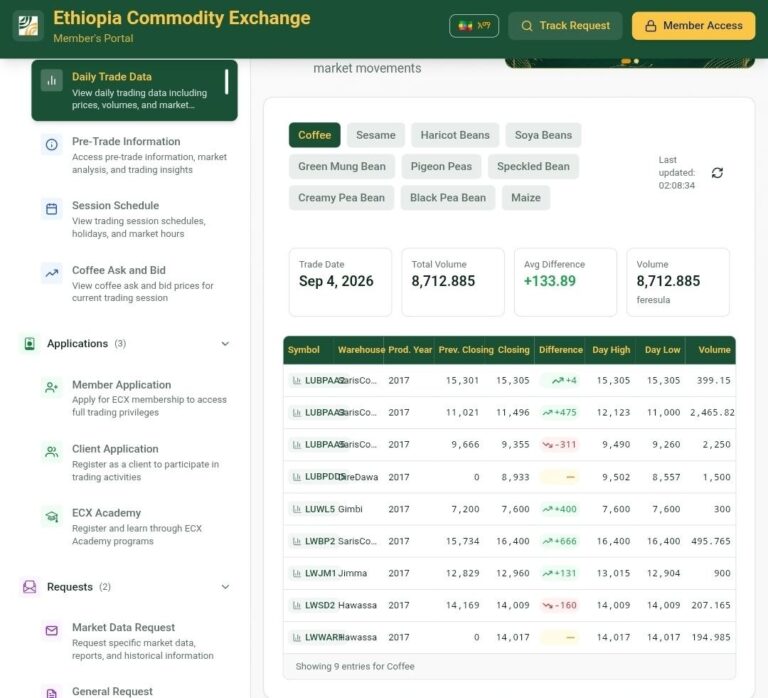This screenshot has height=698, width=768.
Task: Open the Track Request search button
Action: [565, 25]
